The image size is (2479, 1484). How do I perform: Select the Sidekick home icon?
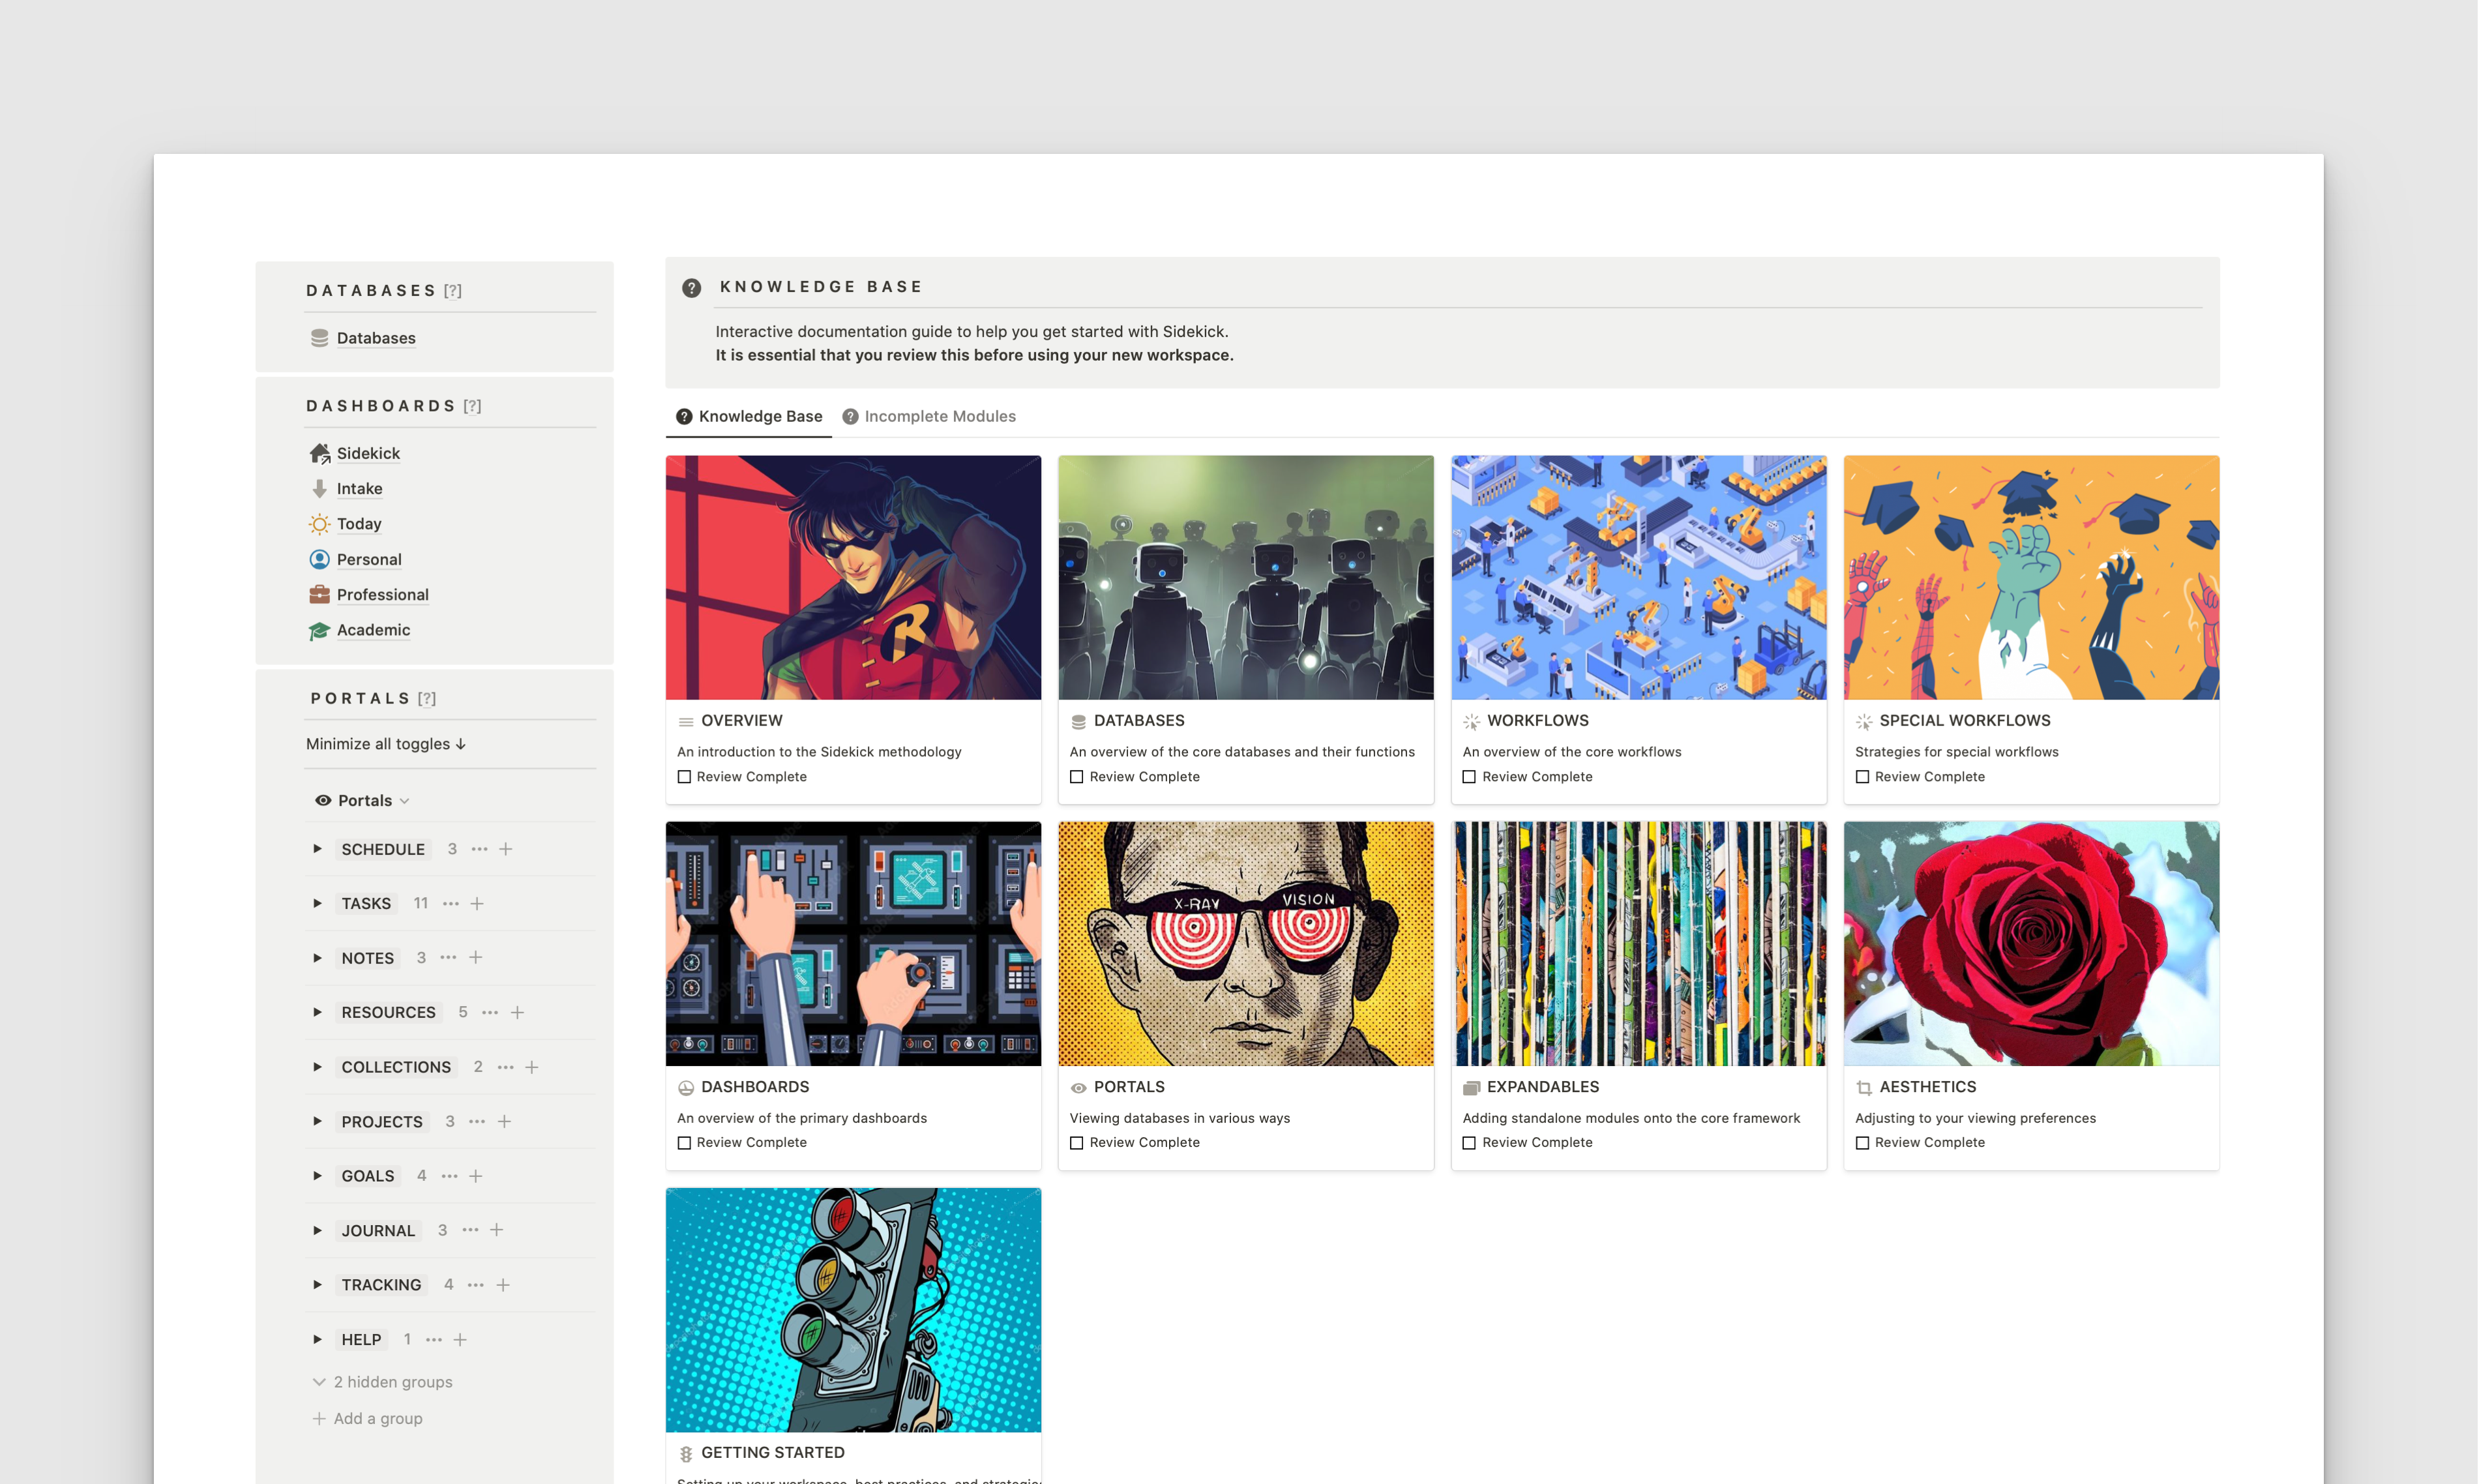(x=319, y=453)
